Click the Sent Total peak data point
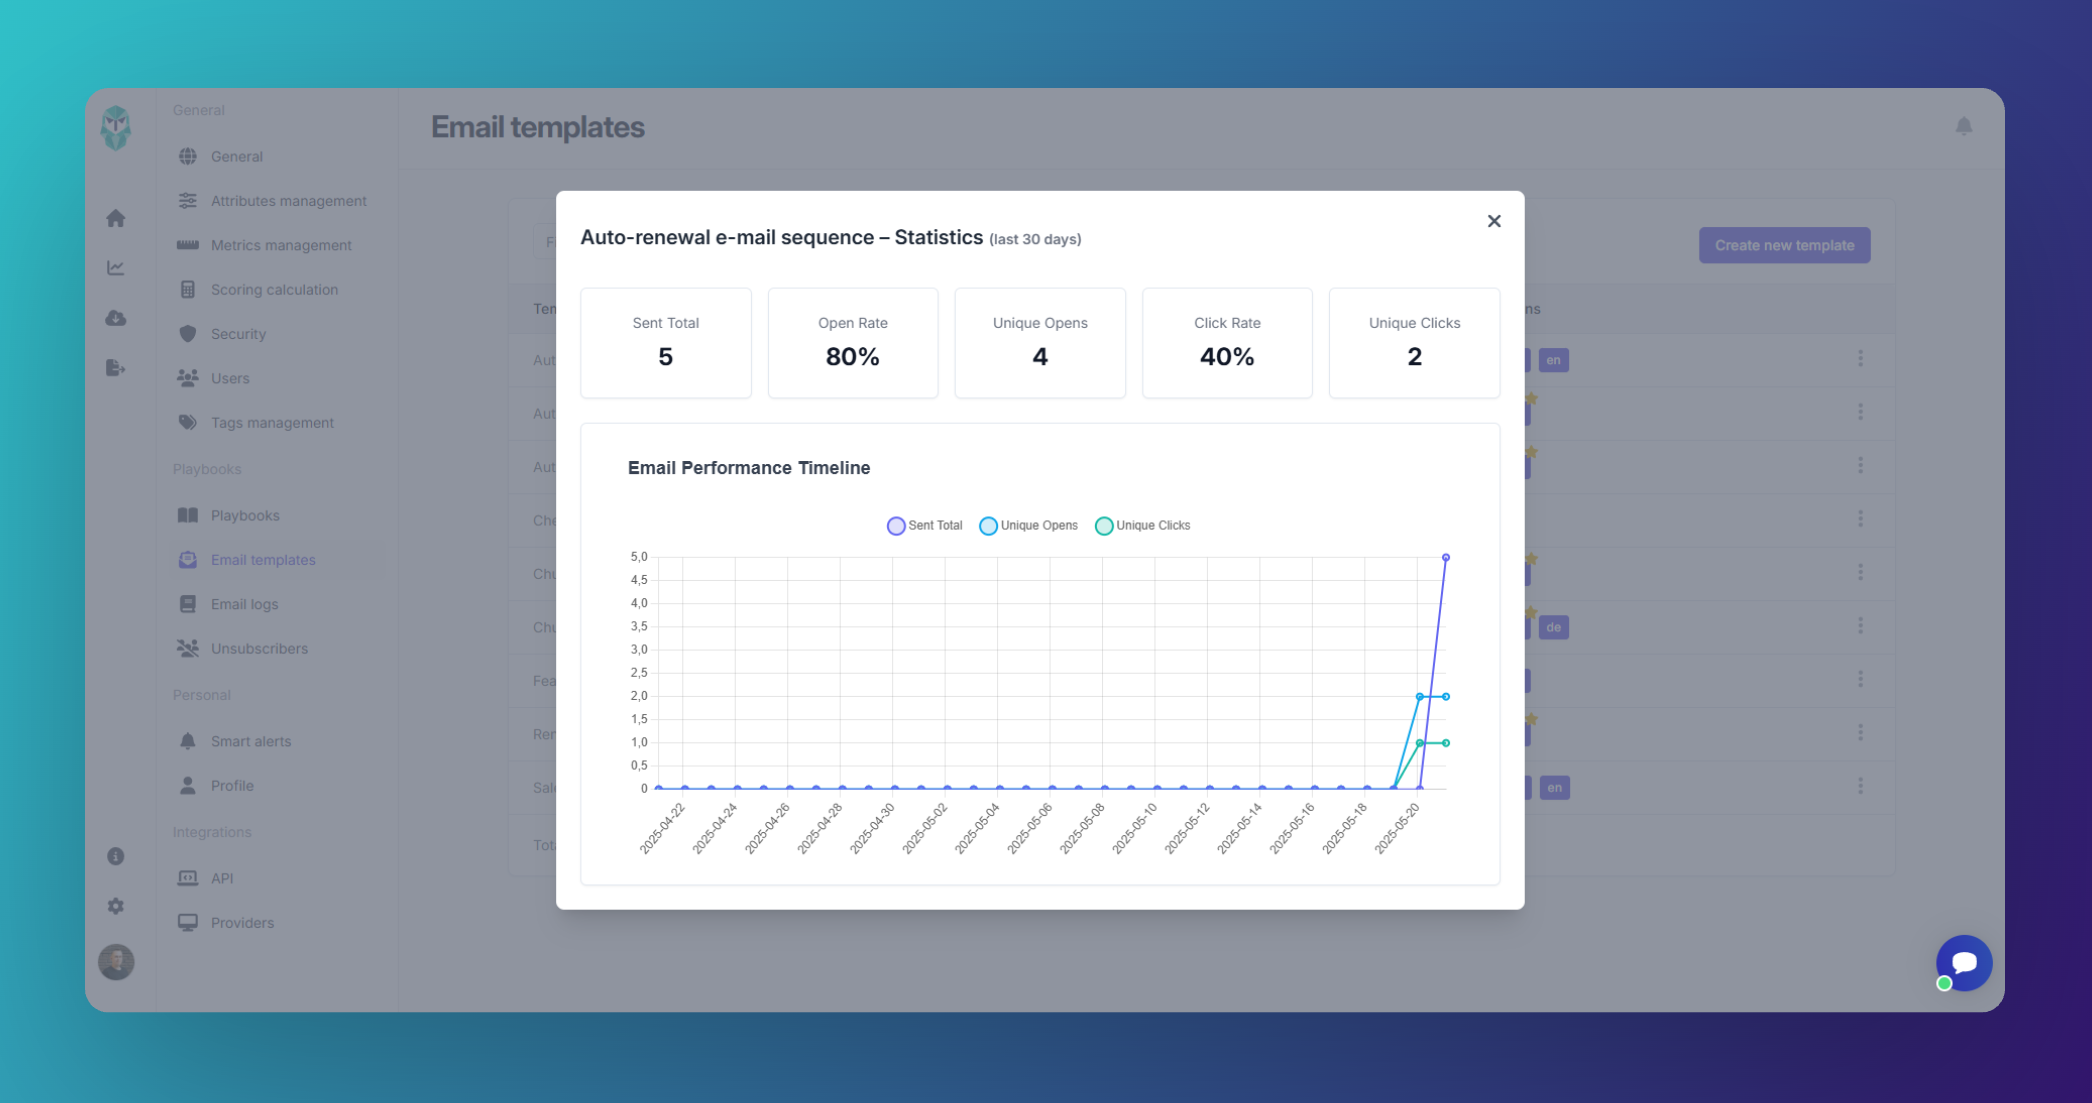Screen dimensions: 2092x1103 point(1446,558)
